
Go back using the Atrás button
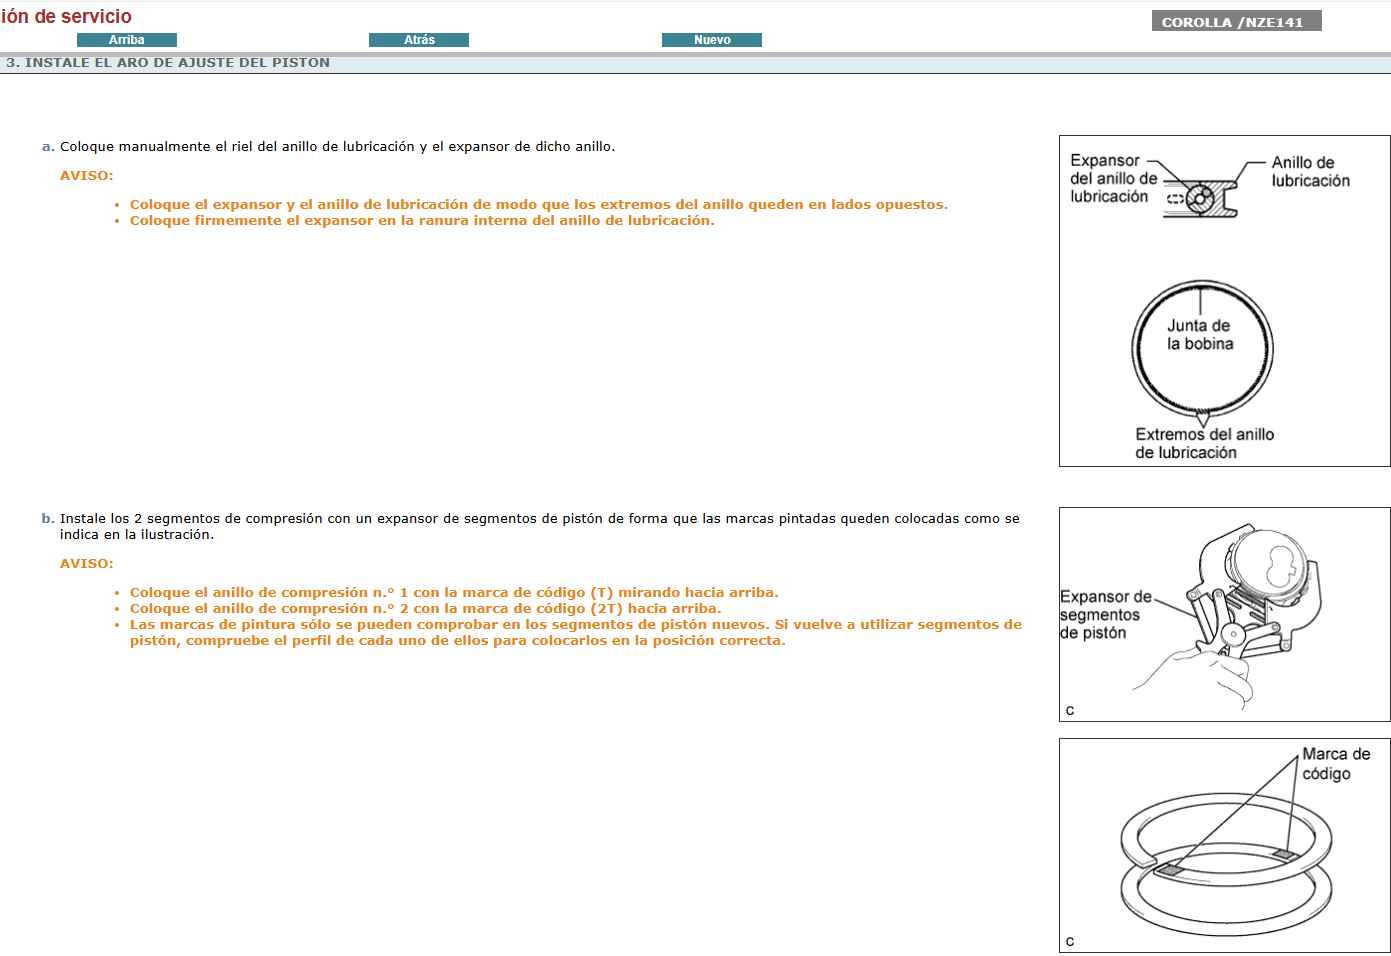coord(419,40)
